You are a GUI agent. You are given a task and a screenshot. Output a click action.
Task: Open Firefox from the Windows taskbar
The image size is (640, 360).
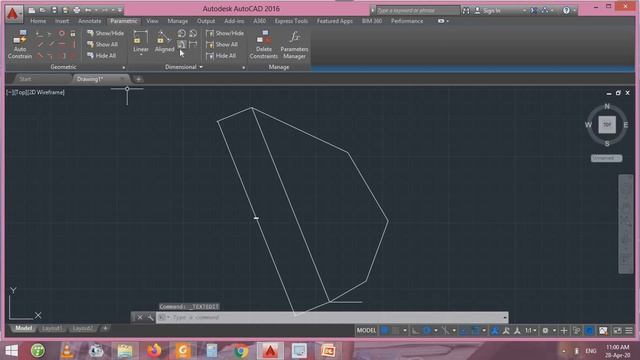tap(154, 351)
